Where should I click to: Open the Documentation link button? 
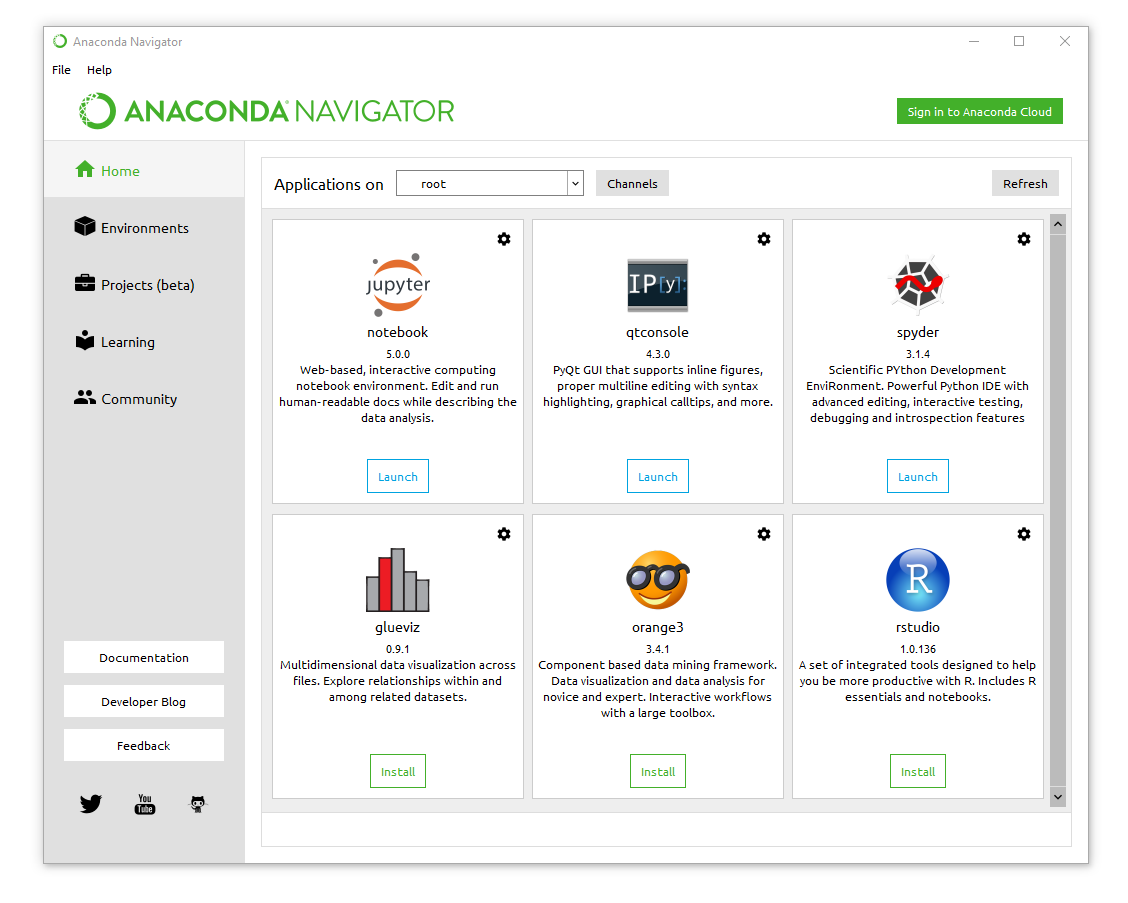coord(144,658)
